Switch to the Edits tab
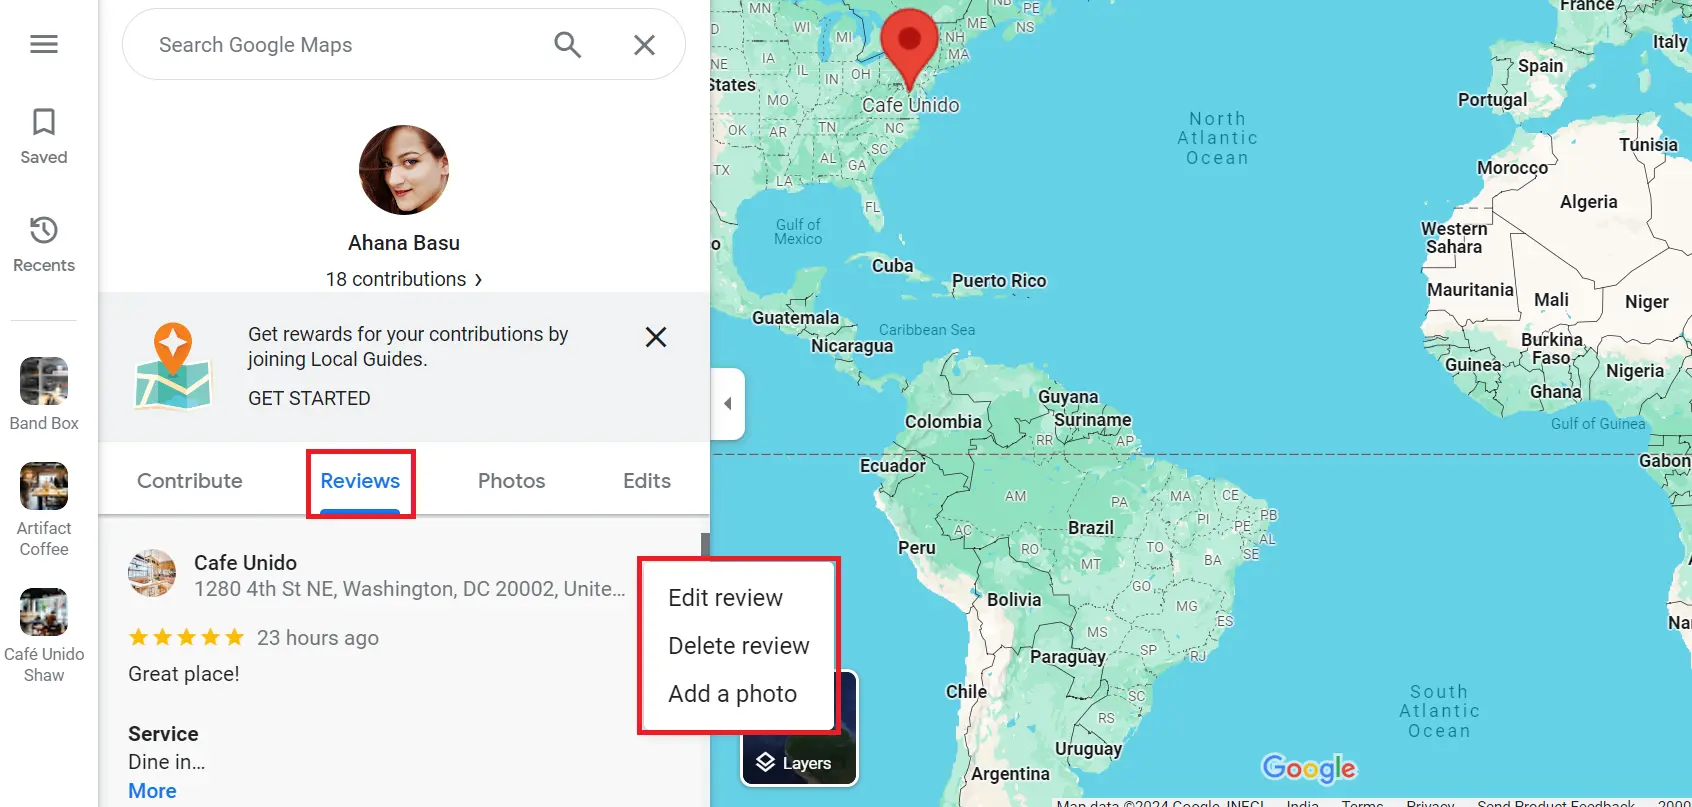Viewport: 1692px width, 807px height. click(647, 481)
